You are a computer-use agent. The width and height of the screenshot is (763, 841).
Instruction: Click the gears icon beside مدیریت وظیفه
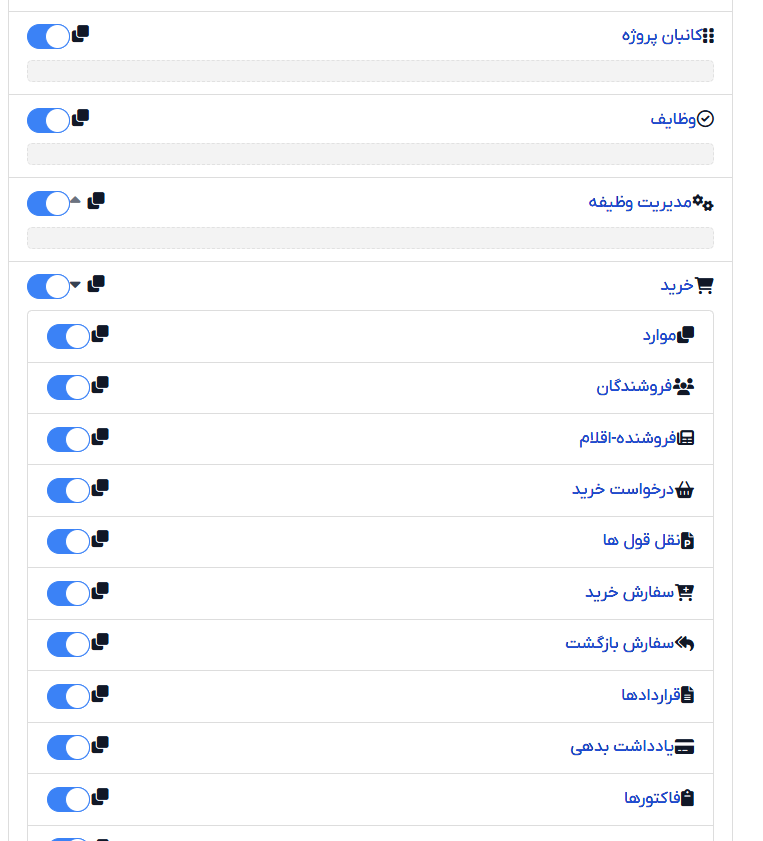pyautogui.click(x=703, y=202)
